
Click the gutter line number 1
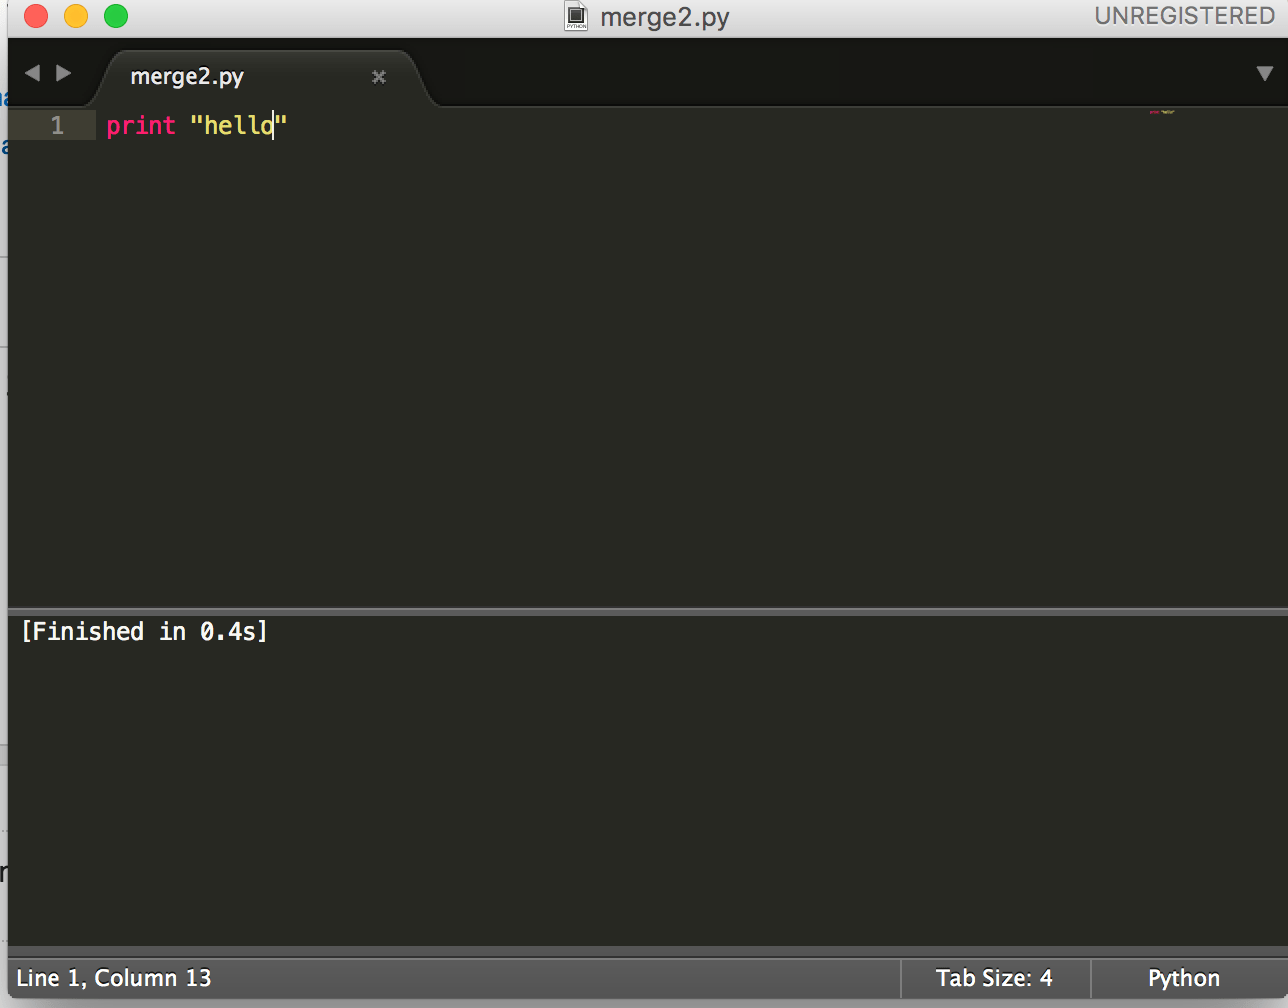[x=54, y=125]
